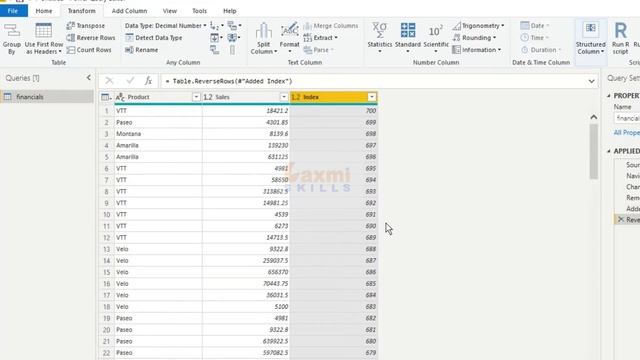Click the Transpose button

(x=86, y=26)
